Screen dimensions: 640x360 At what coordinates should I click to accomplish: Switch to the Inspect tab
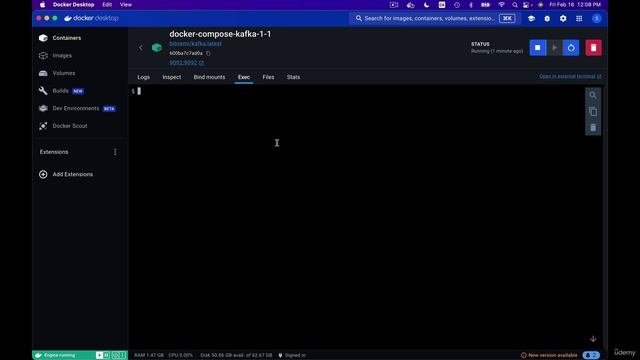tap(171, 77)
